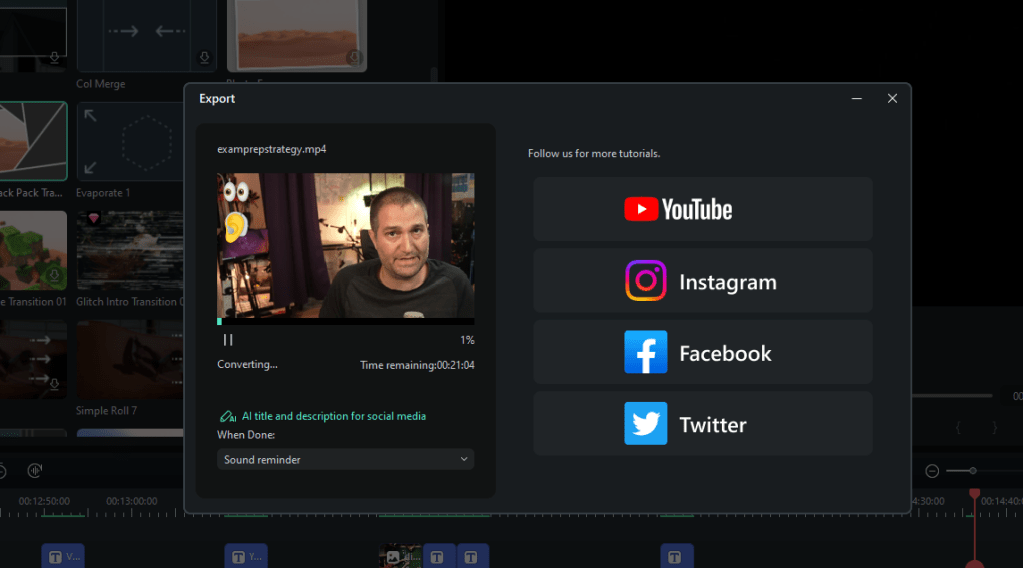1023x568 pixels.
Task: Click the examprepstrategy.mp4 file name
Action: pos(271,149)
